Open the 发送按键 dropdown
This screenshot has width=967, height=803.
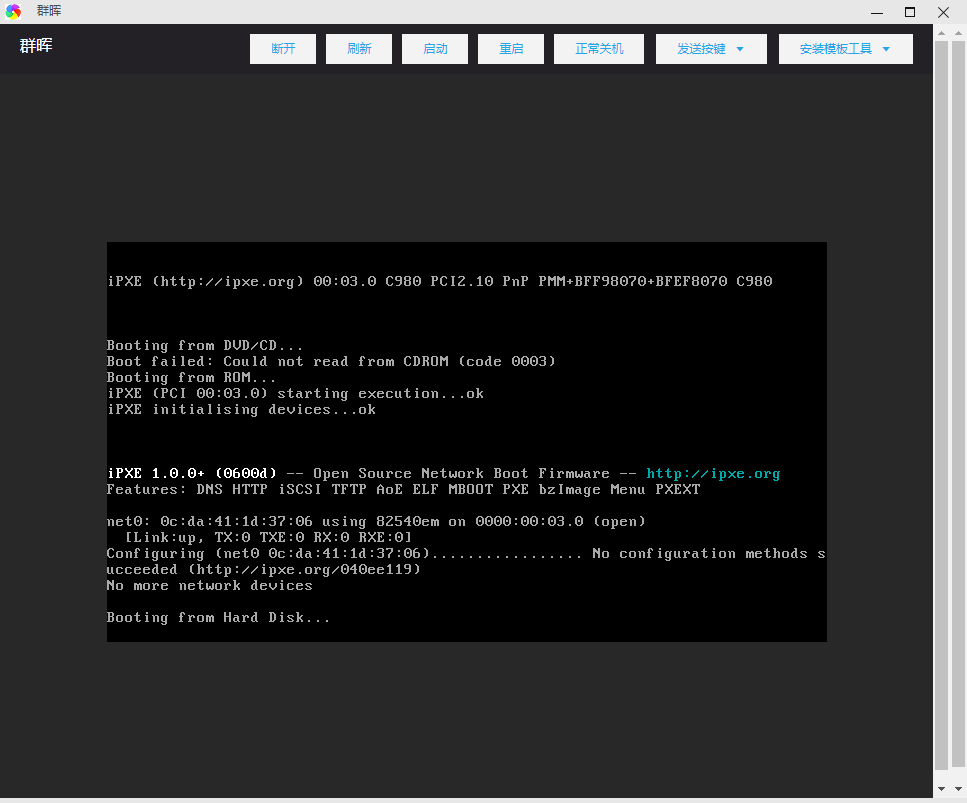(x=711, y=49)
